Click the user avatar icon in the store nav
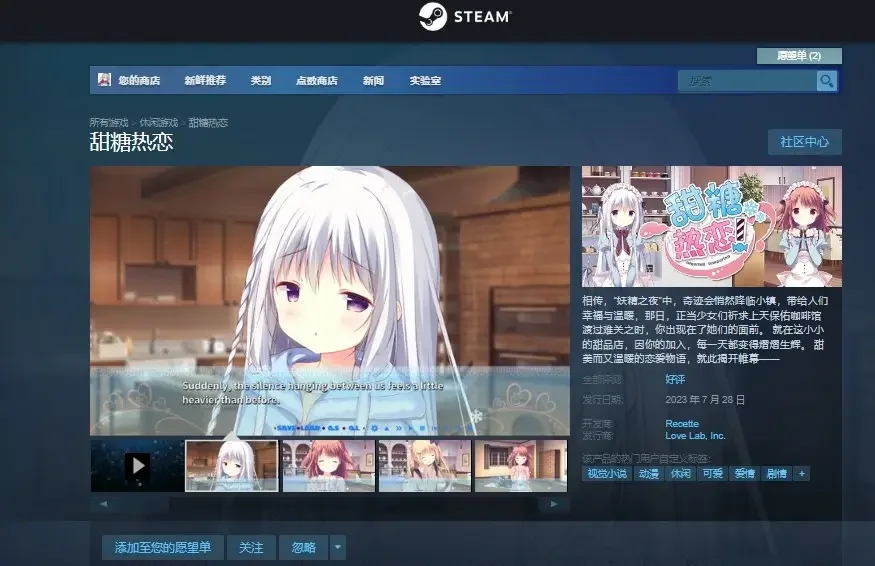This screenshot has width=875, height=566. 104,80
